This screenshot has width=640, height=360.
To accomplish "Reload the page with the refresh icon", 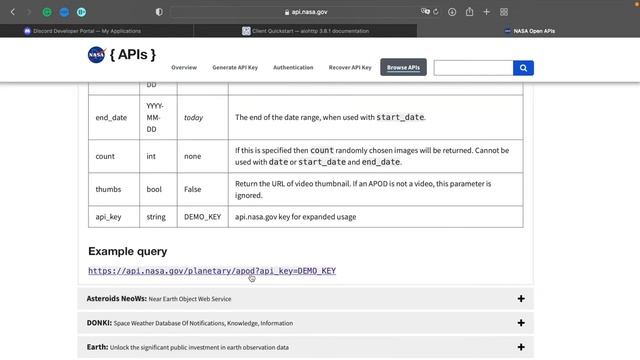I will [436, 12].
